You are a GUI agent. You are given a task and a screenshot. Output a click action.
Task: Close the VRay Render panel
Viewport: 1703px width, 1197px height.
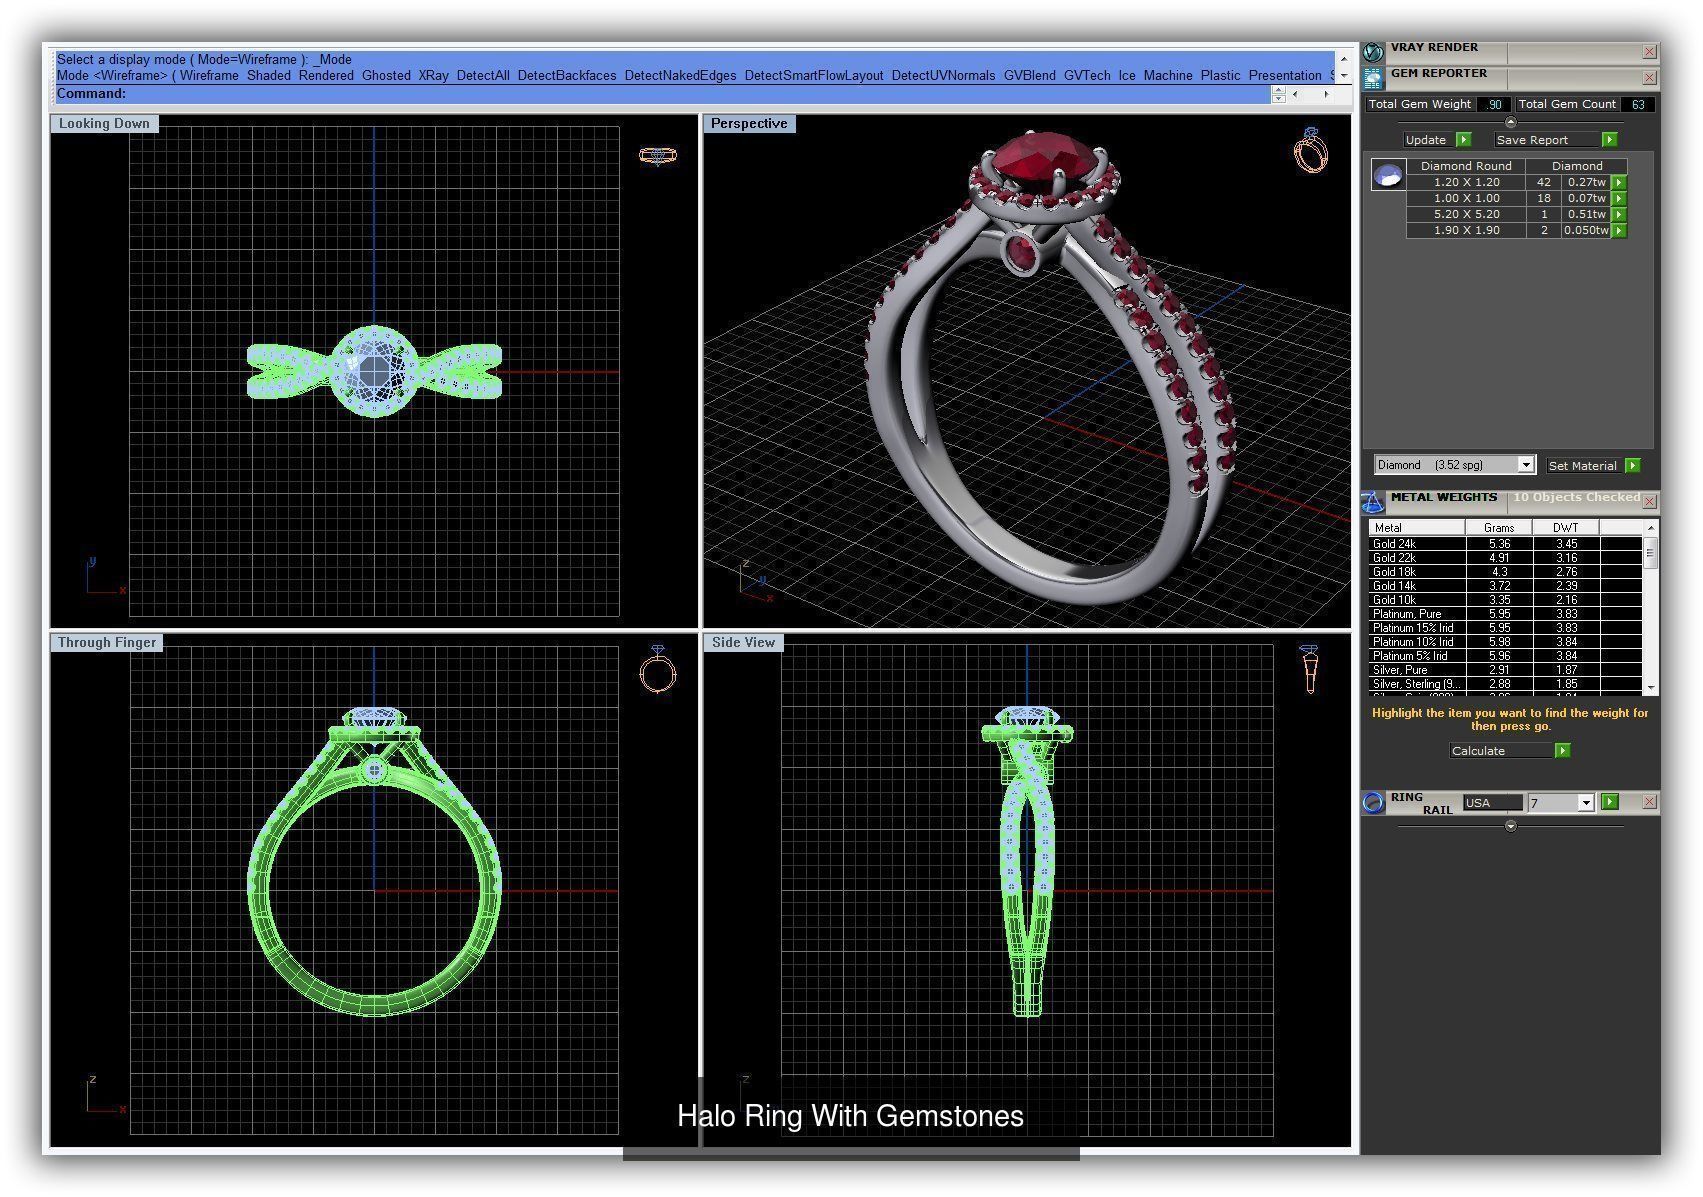coord(1649,51)
